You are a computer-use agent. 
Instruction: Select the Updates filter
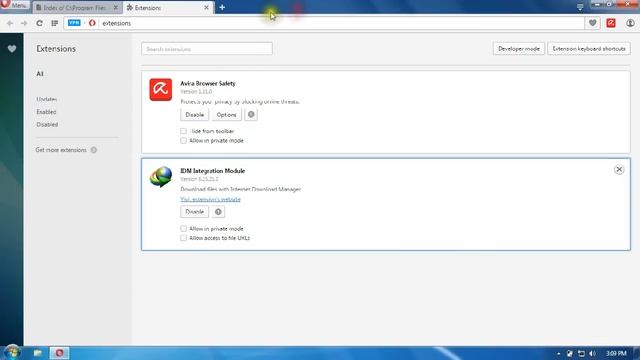coord(47,99)
